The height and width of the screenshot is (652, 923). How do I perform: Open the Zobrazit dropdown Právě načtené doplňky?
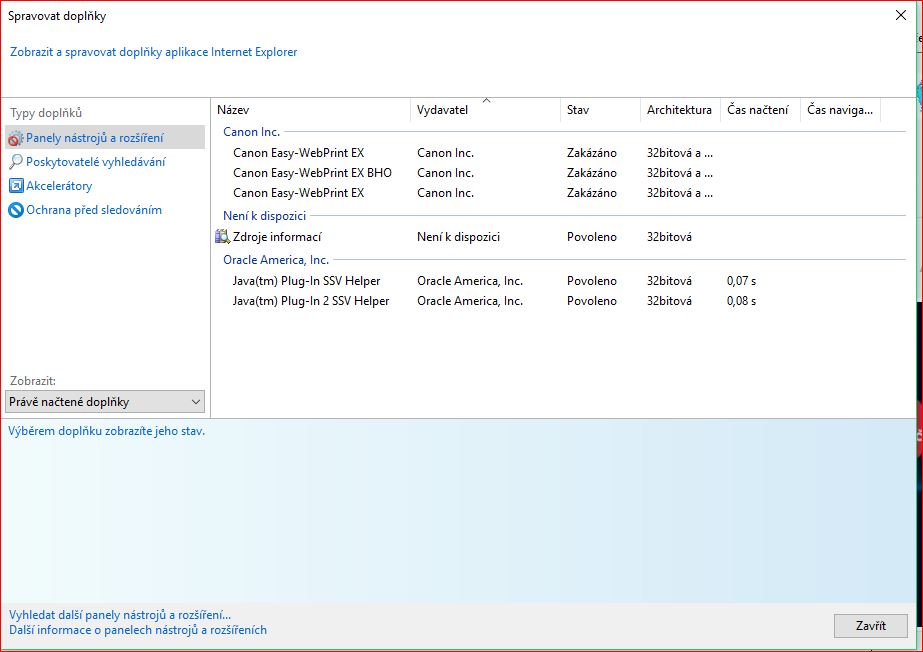click(104, 402)
